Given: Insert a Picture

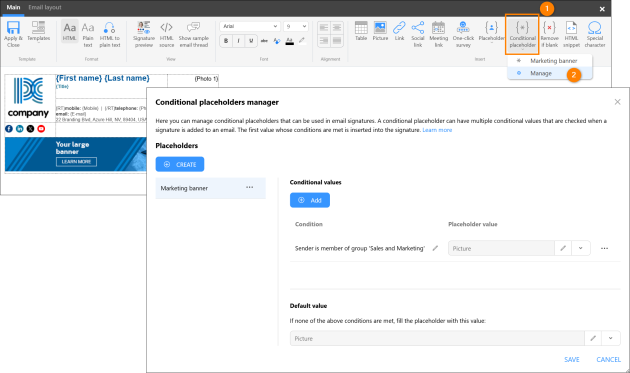Looking at the screenshot, I should [380, 31].
